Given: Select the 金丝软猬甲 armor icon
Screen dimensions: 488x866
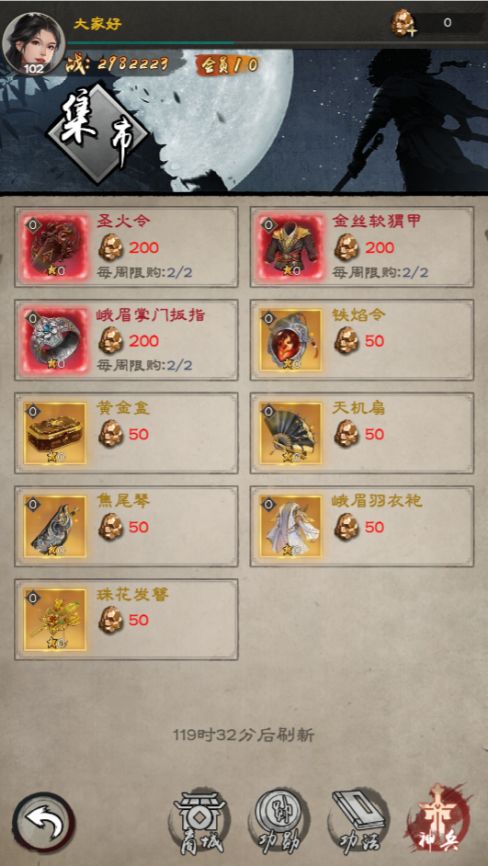Looking at the screenshot, I should 291,247.
